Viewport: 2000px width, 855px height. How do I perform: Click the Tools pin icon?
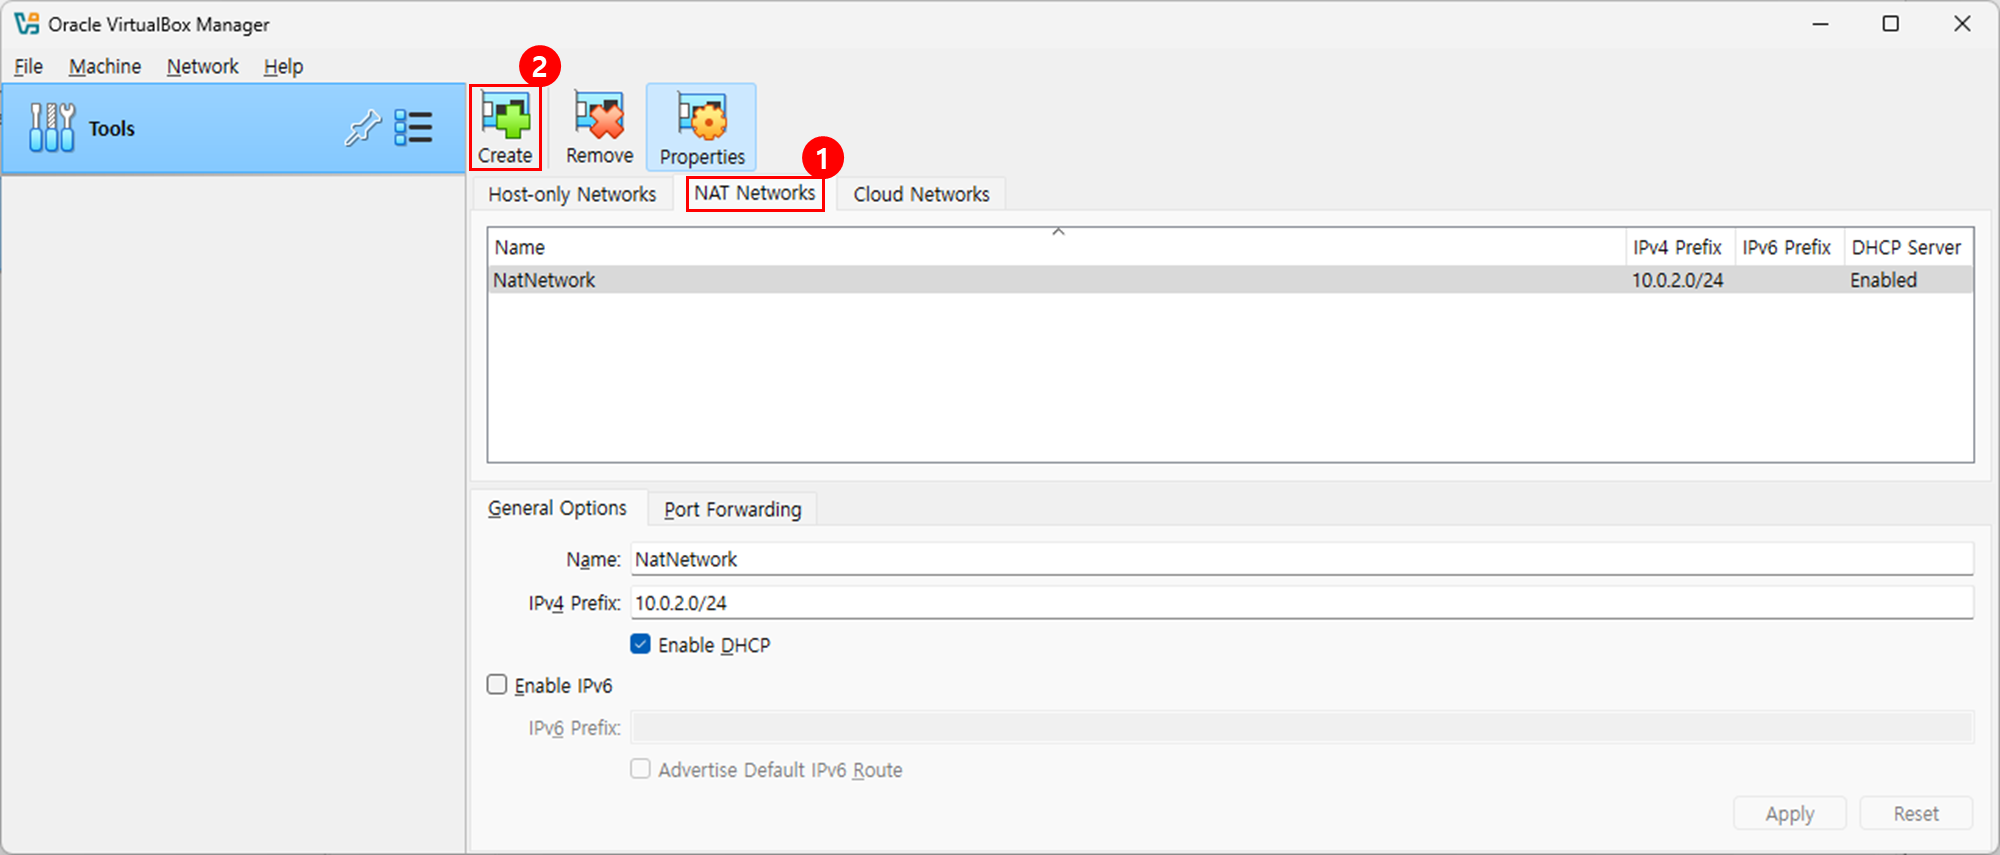point(363,128)
